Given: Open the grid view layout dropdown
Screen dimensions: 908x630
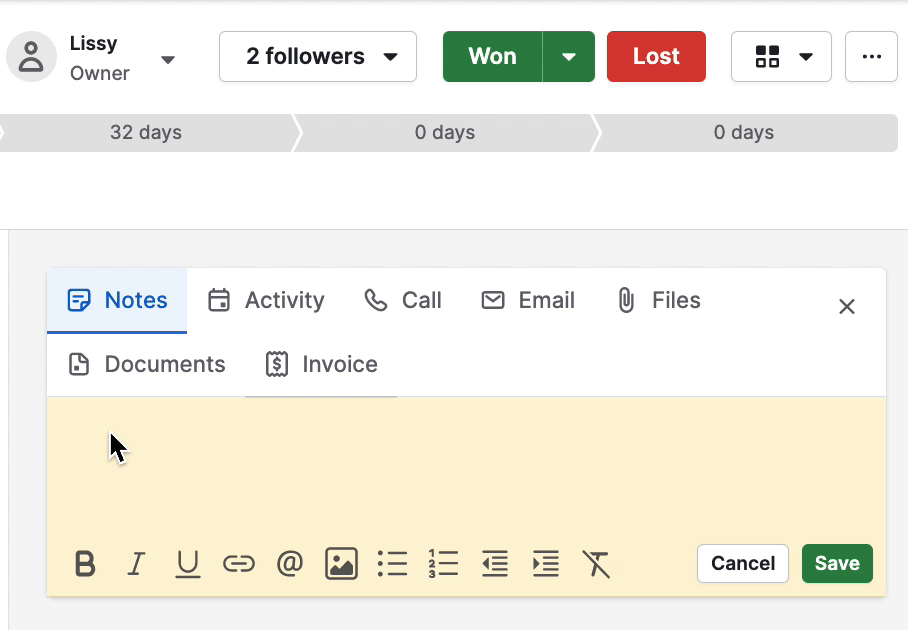Looking at the screenshot, I should (781, 57).
